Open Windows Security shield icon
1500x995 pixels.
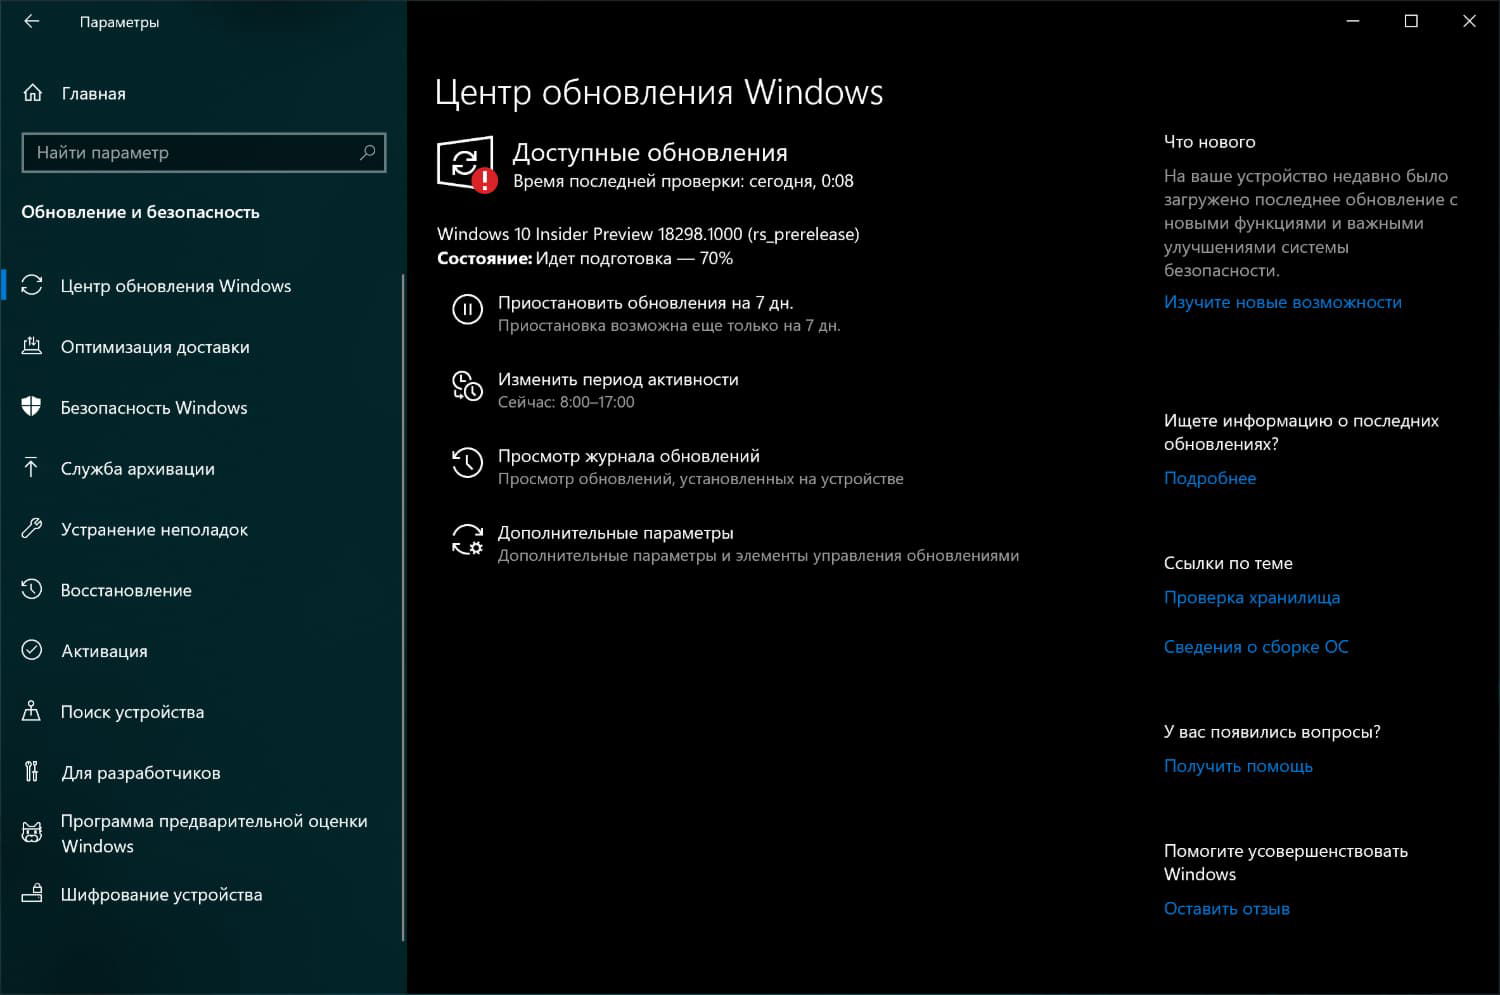[x=32, y=407]
